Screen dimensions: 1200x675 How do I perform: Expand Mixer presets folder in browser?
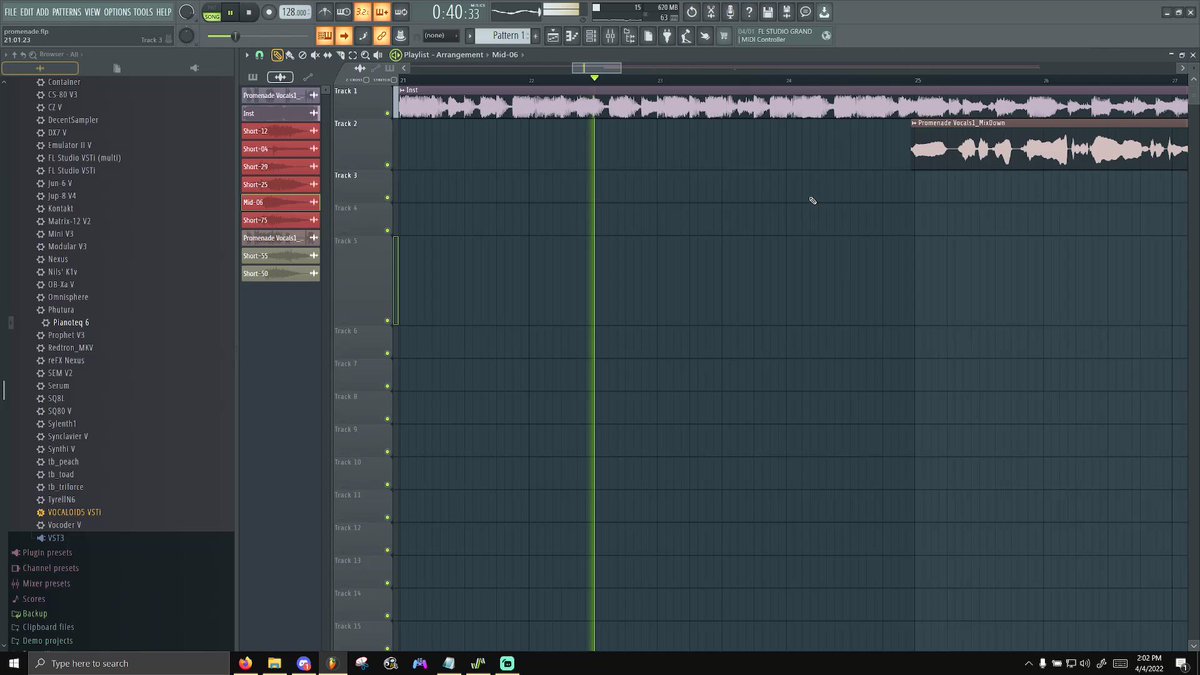click(x=46, y=583)
